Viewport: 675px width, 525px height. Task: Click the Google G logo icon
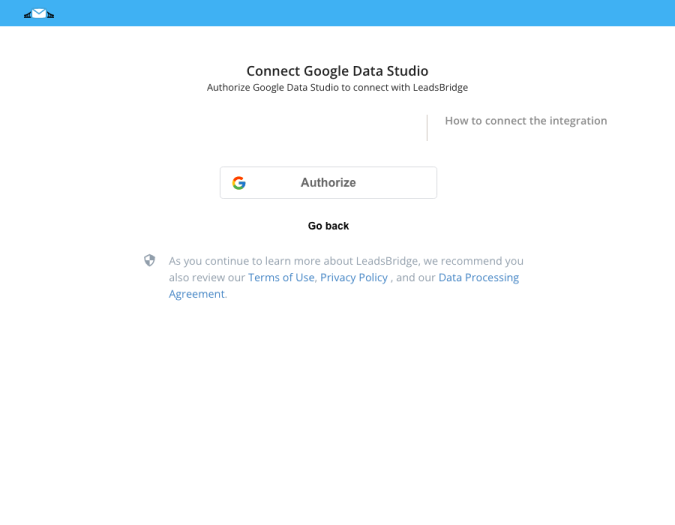239,183
